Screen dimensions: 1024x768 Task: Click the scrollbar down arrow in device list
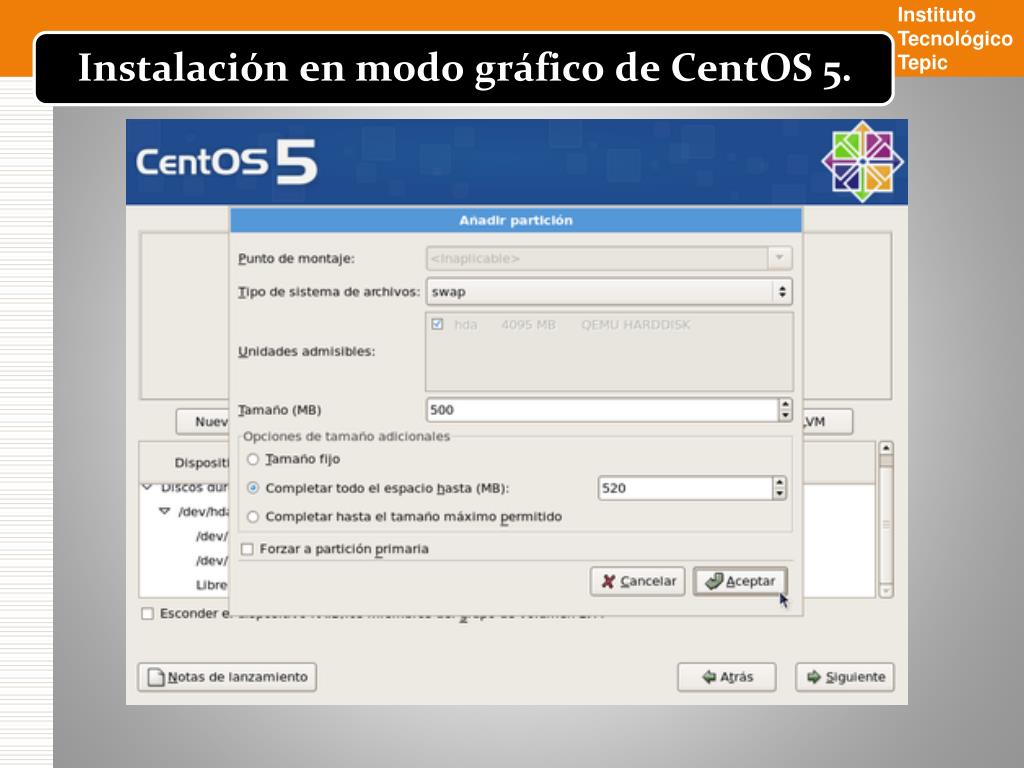[886, 591]
